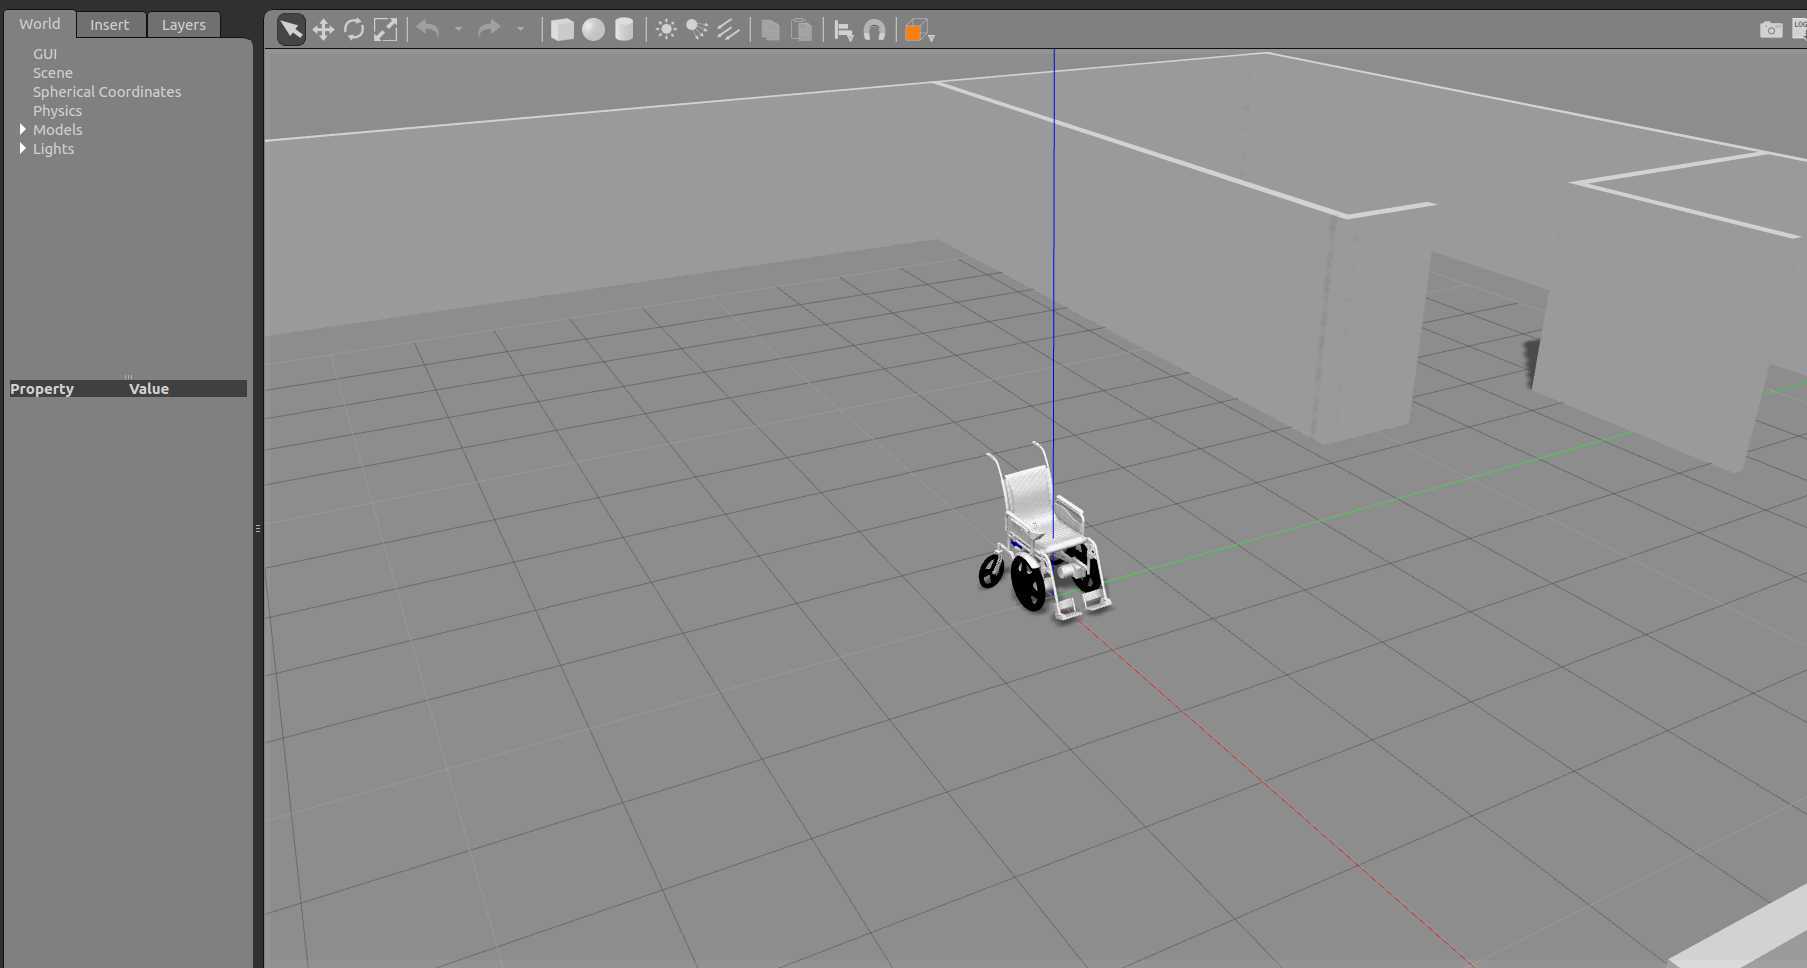Click the copy icon in toolbar
Screen dimensions: 1807x968
770,30
